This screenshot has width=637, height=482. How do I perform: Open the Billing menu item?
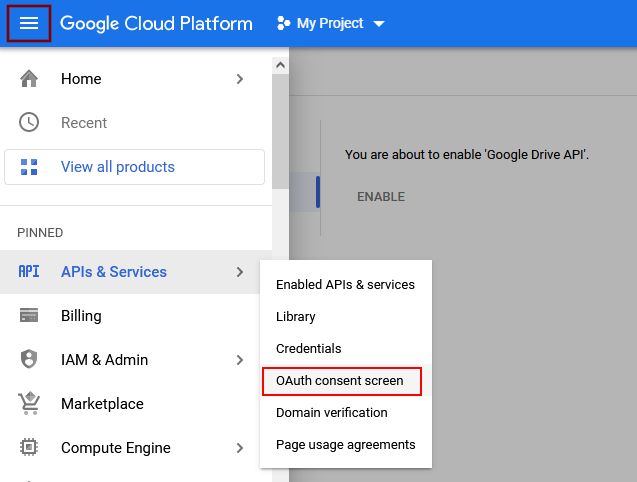pyautogui.click(x=136, y=316)
